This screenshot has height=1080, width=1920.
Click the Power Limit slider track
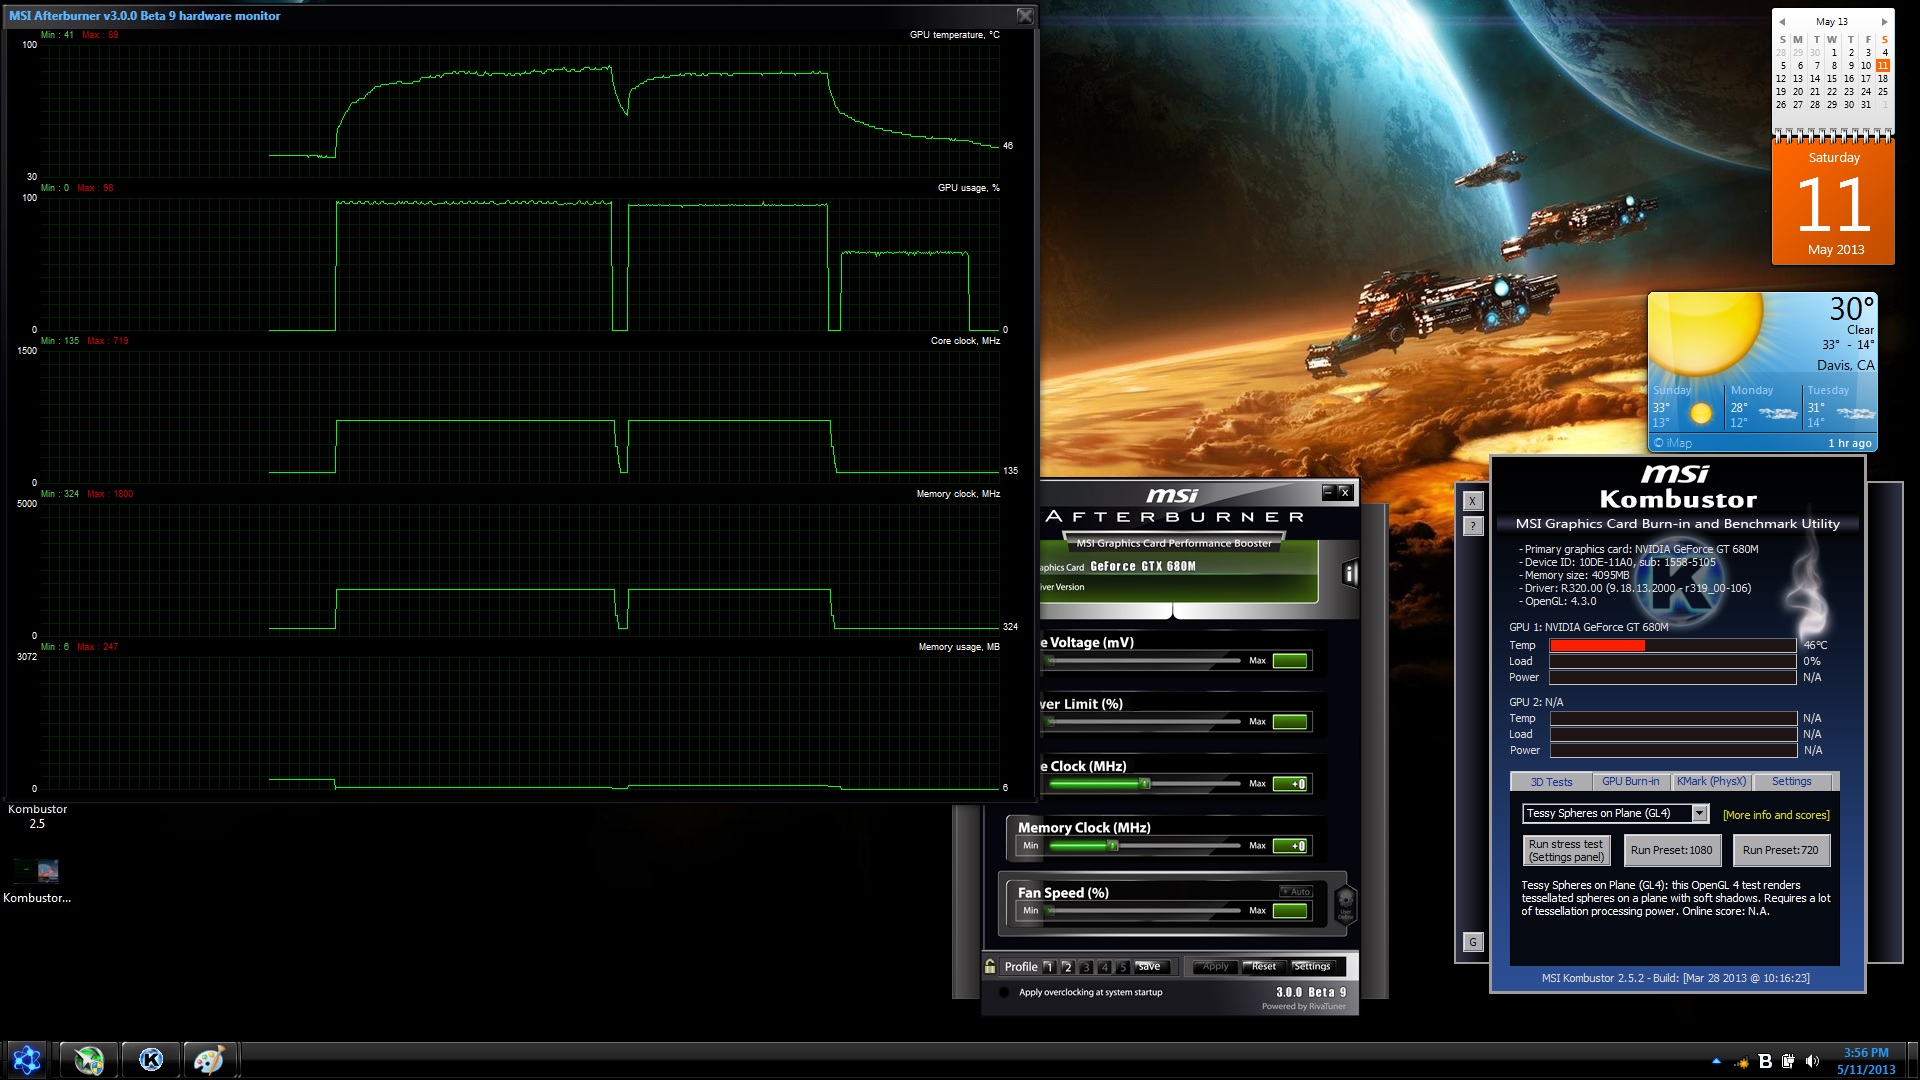[1145, 722]
